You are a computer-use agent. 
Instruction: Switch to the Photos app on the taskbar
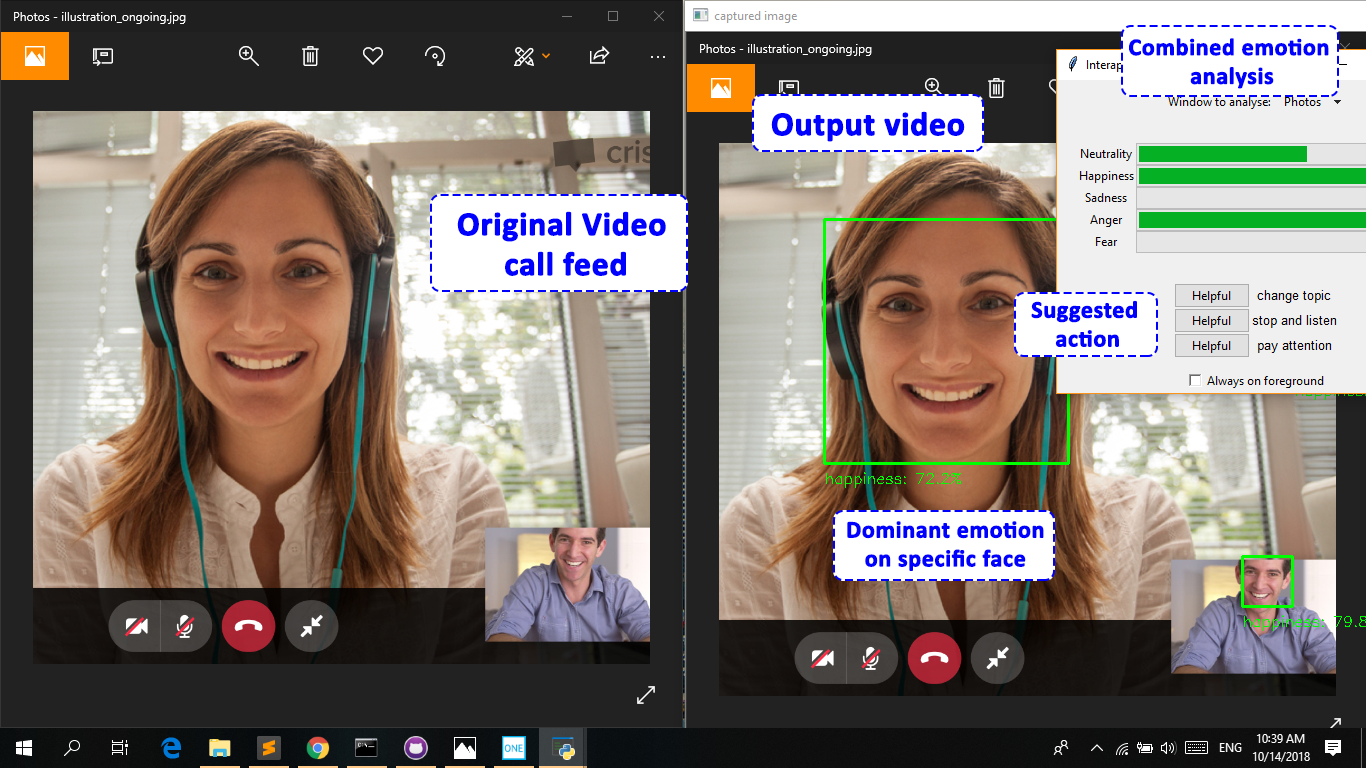point(465,748)
